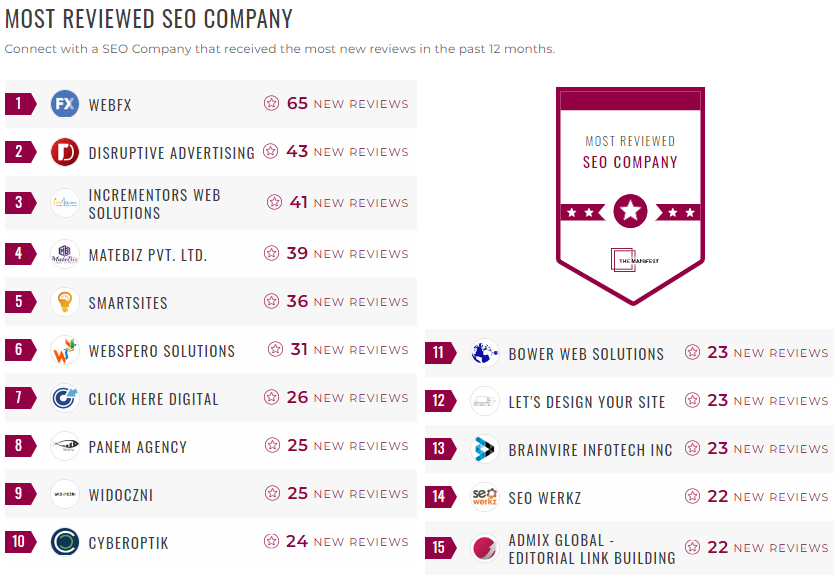Select the rank 15 badge marker
Screen dimensions: 834x580
[439, 547]
